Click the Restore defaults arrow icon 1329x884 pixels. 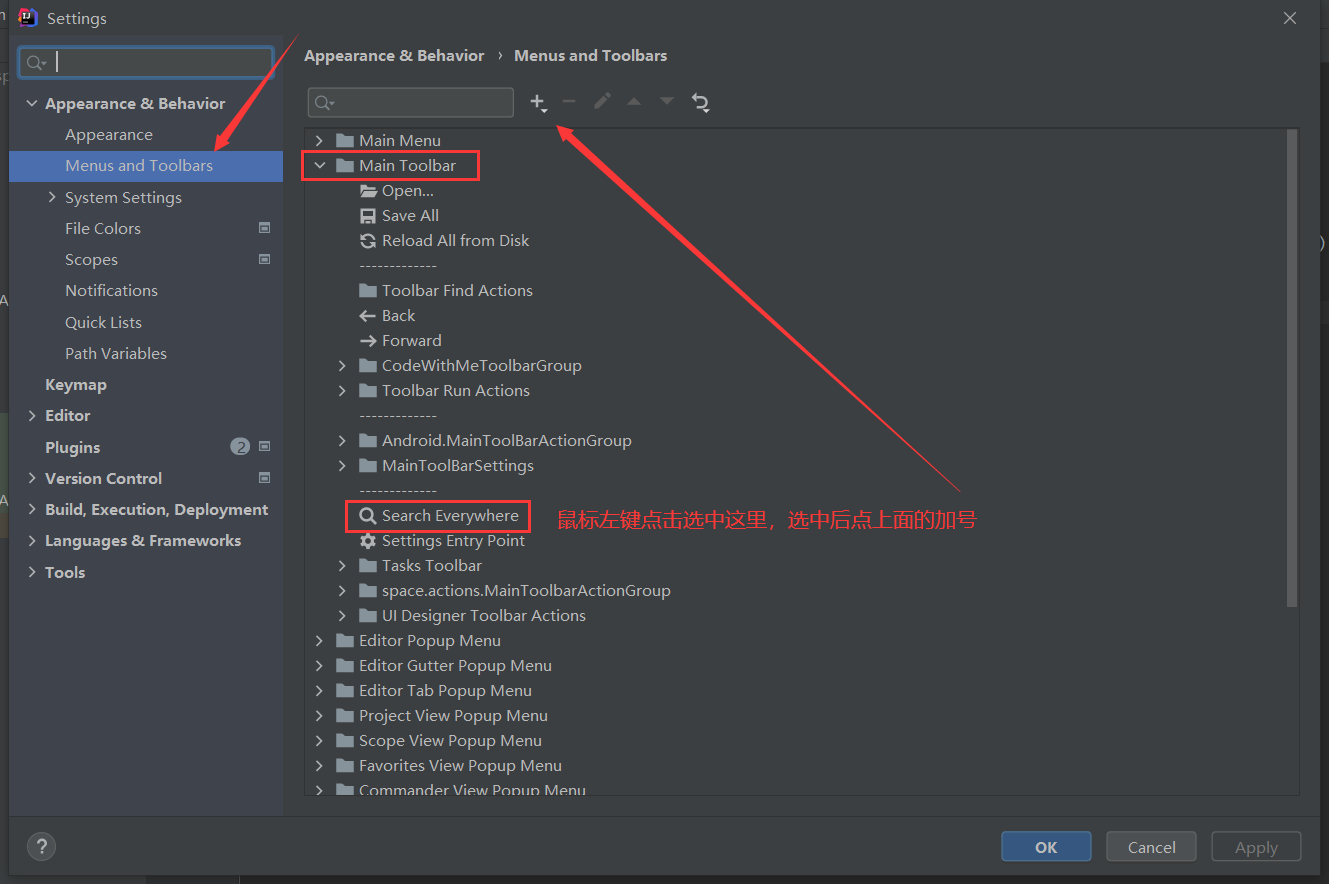[x=700, y=102]
